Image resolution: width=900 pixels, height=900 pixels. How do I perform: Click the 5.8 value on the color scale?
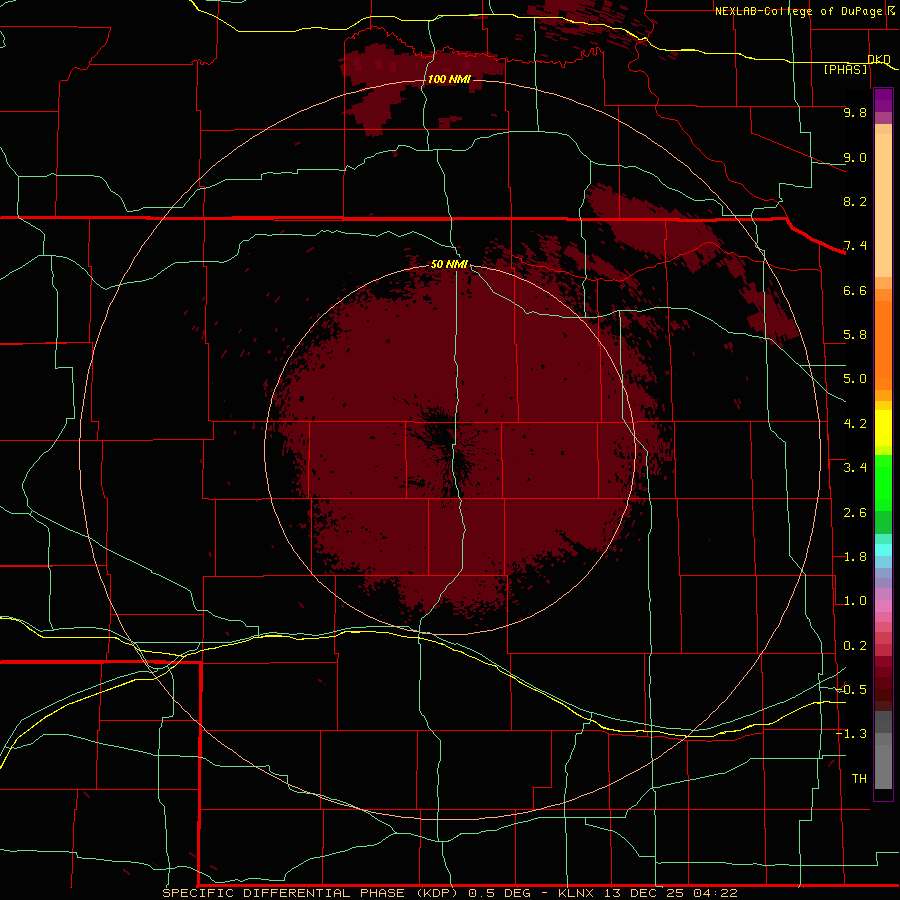pos(855,335)
